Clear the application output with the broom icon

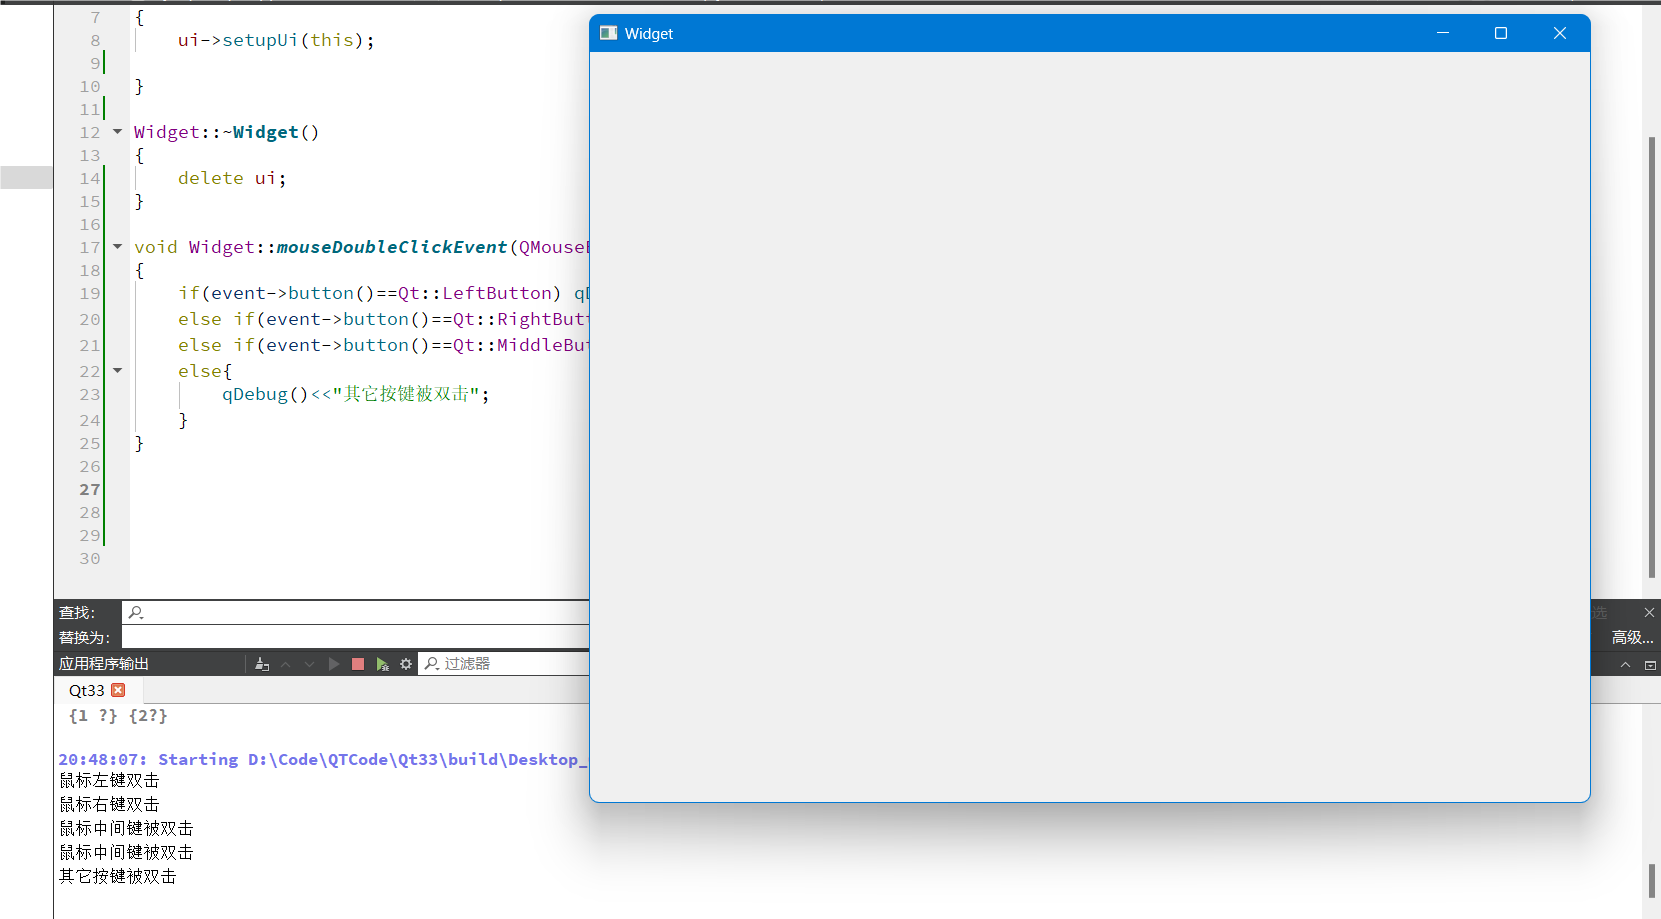(262, 664)
